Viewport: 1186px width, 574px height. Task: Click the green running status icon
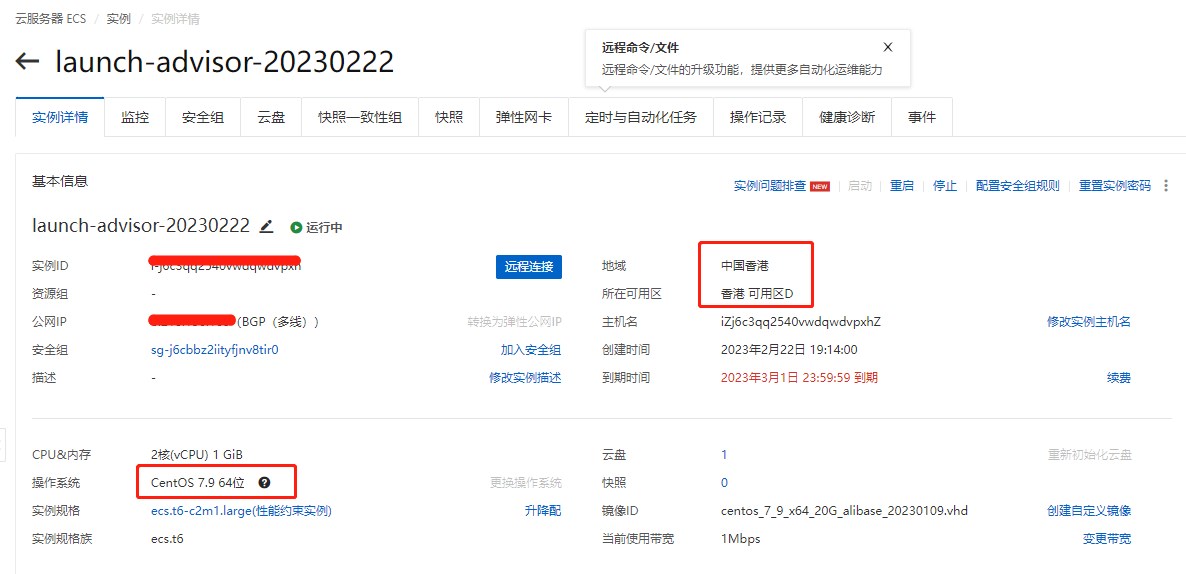[296, 227]
